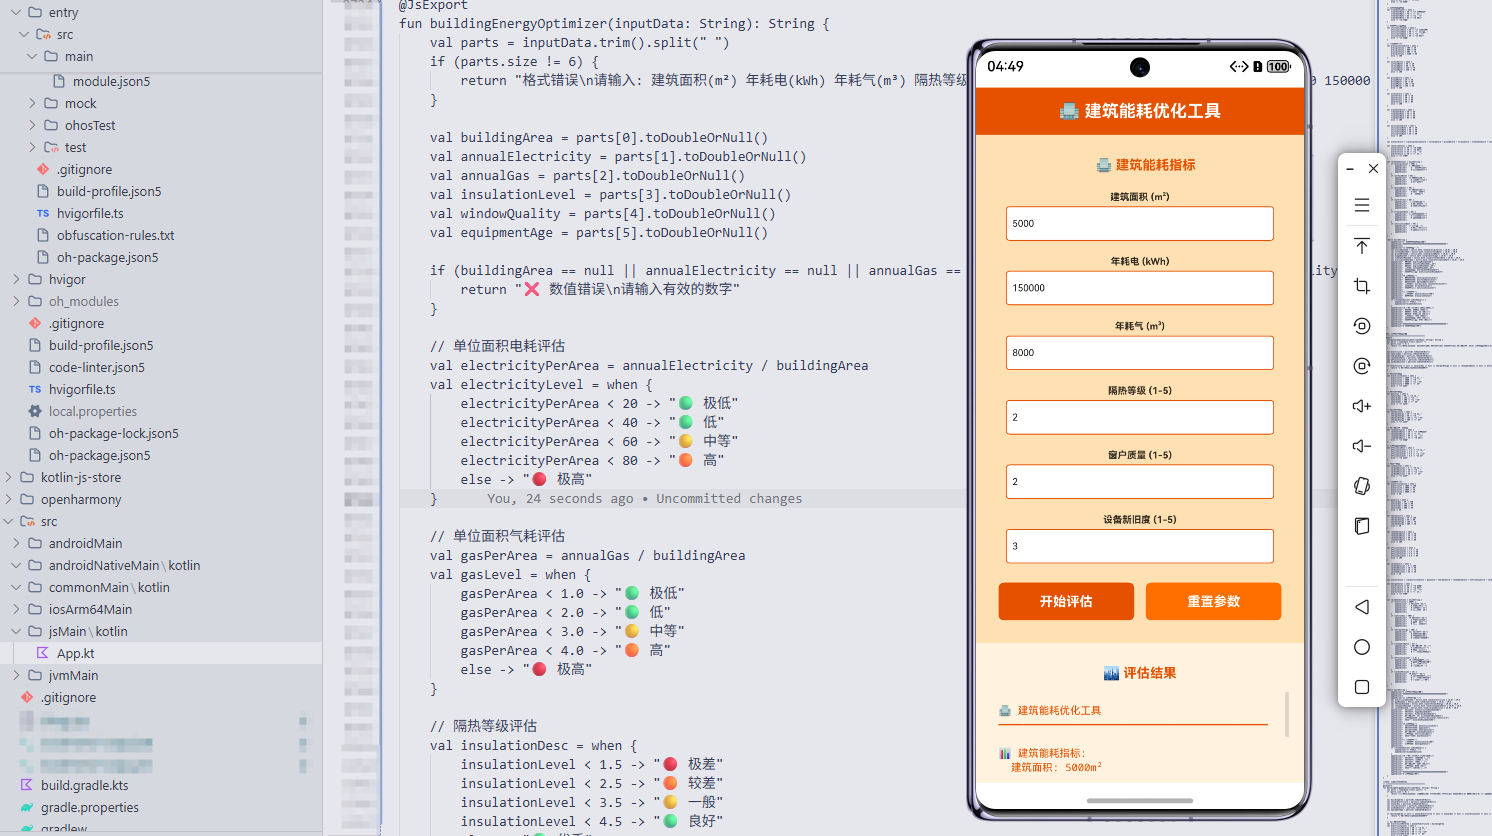Image resolution: width=1492 pixels, height=836 pixels.
Task: Tap the 开始评估 button
Action: [1066, 601]
